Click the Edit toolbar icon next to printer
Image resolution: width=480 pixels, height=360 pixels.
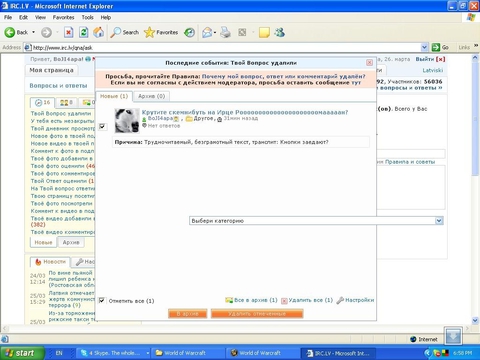click(x=242, y=32)
